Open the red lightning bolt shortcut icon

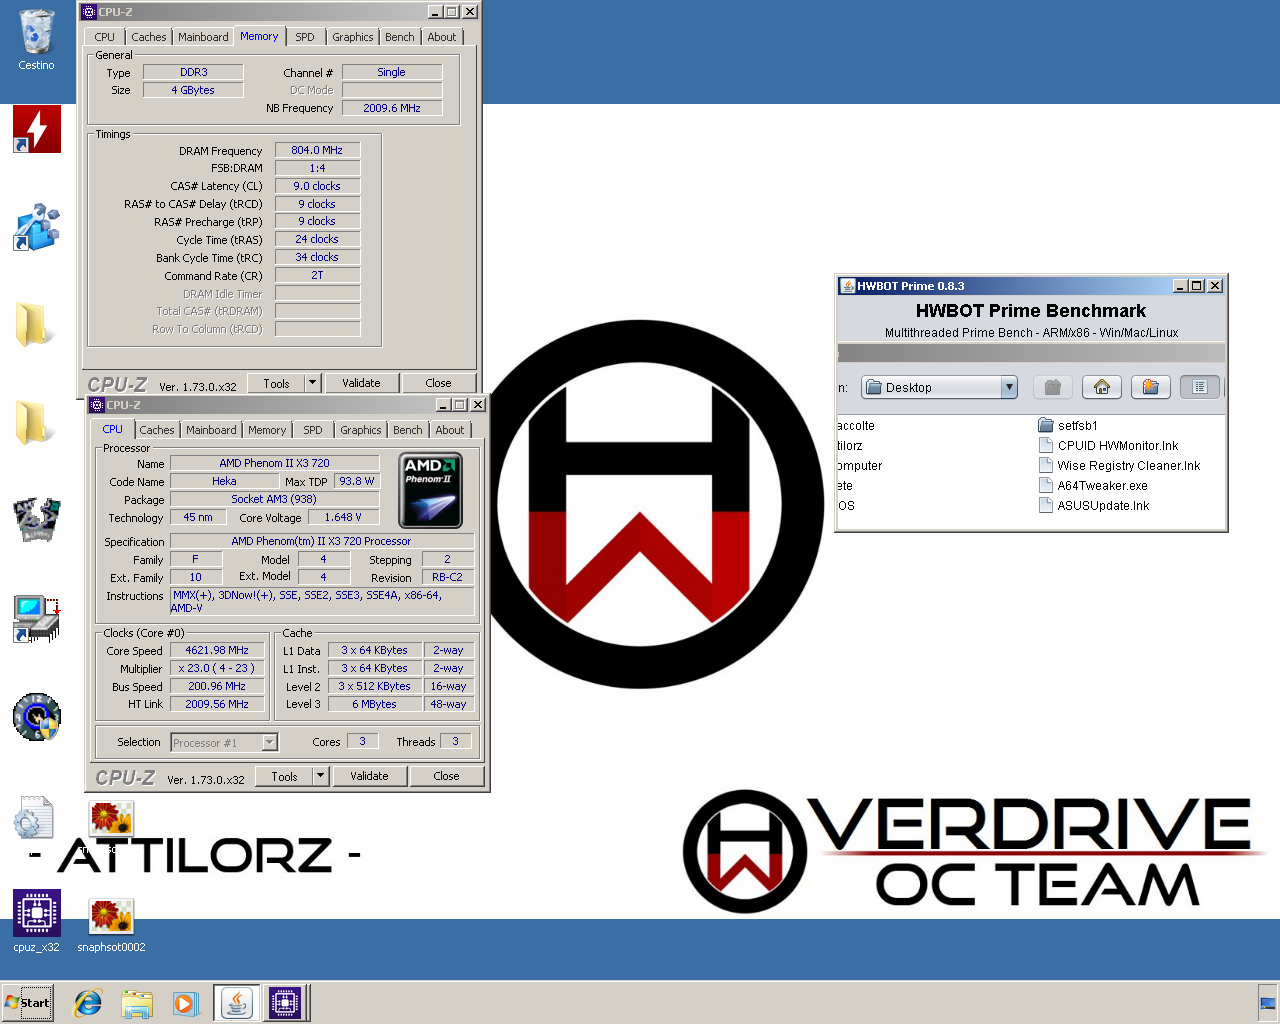(x=37, y=129)
